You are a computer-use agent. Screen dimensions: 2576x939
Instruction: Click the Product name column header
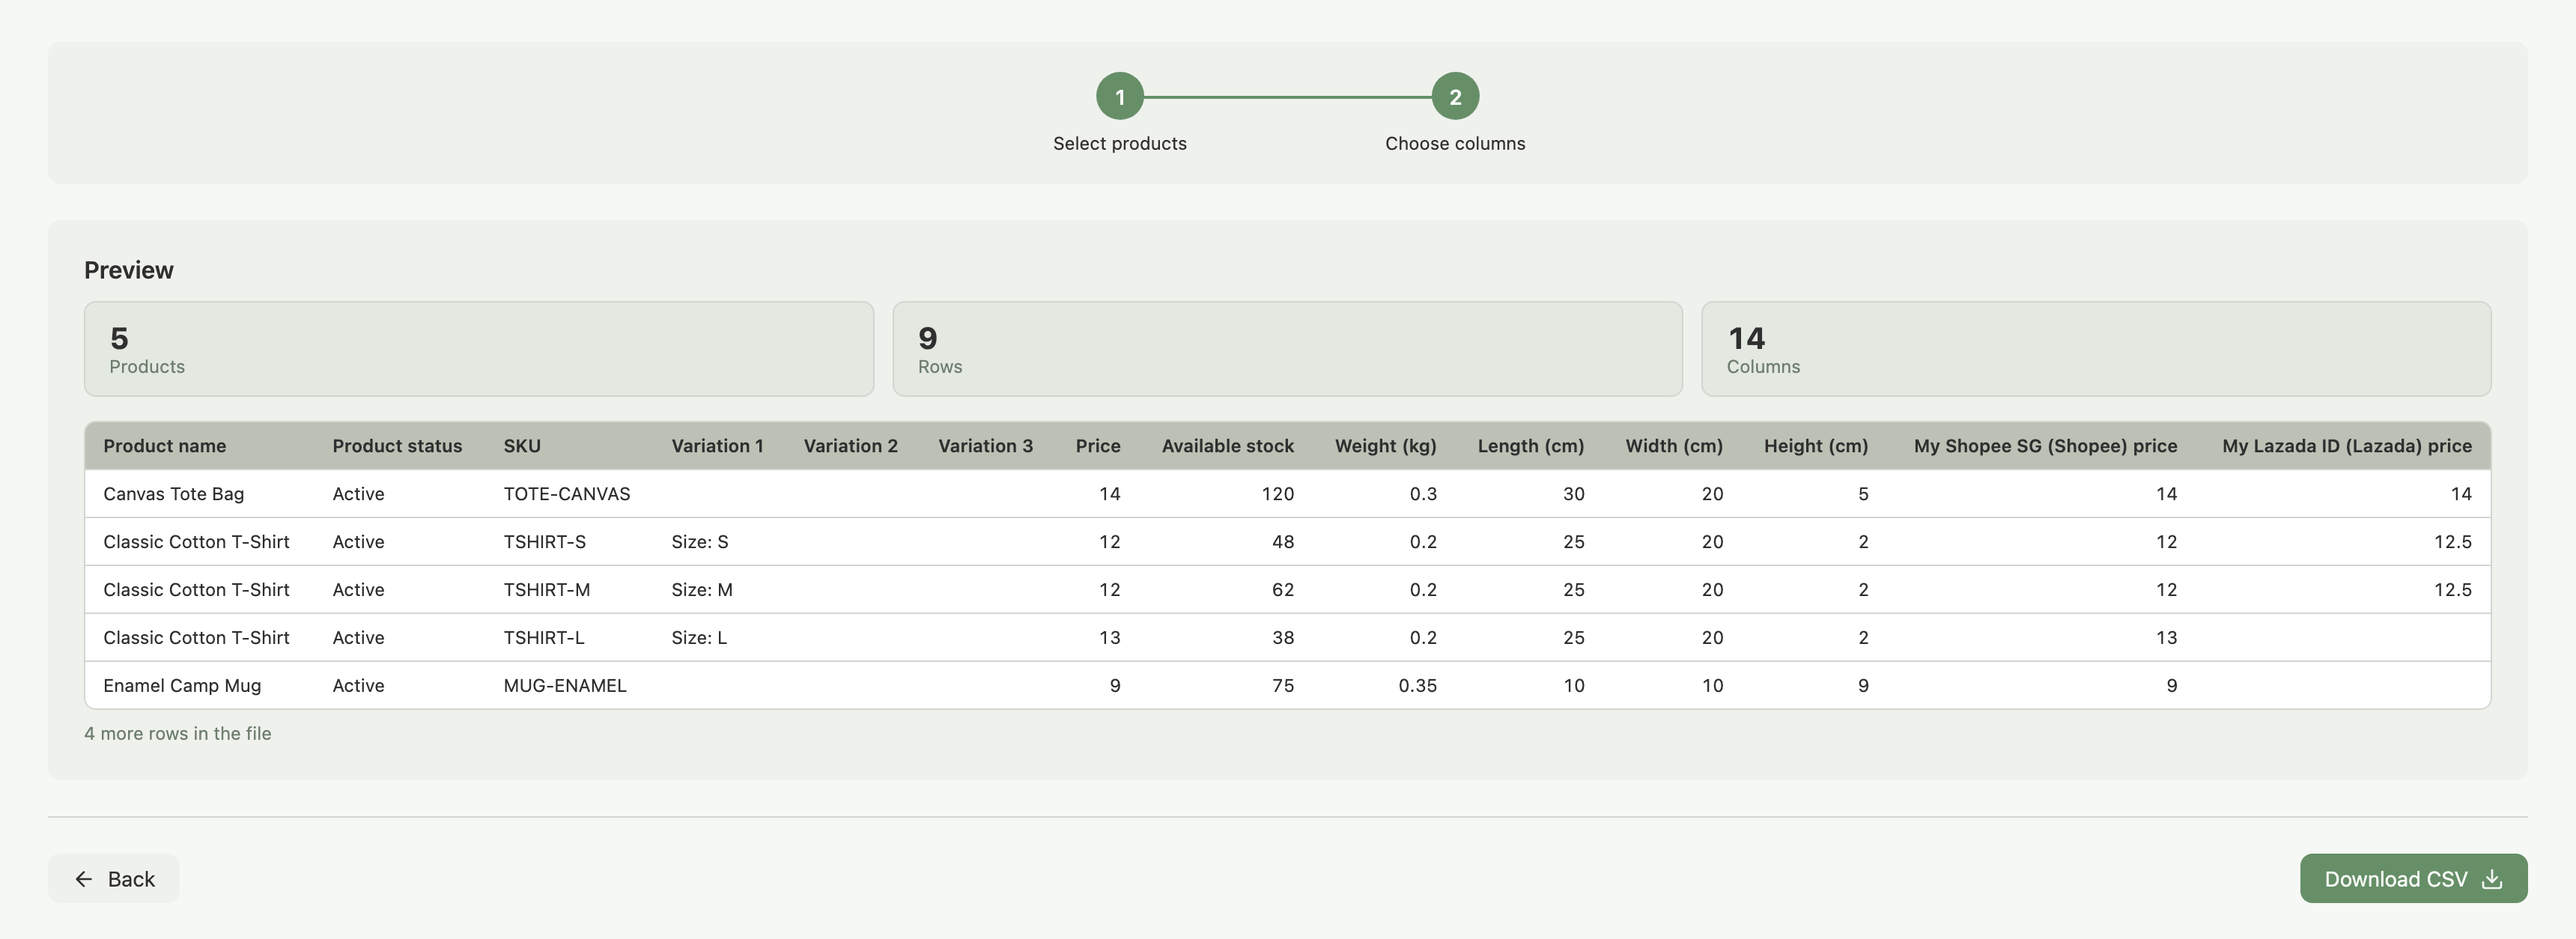(x=165, y=446)
